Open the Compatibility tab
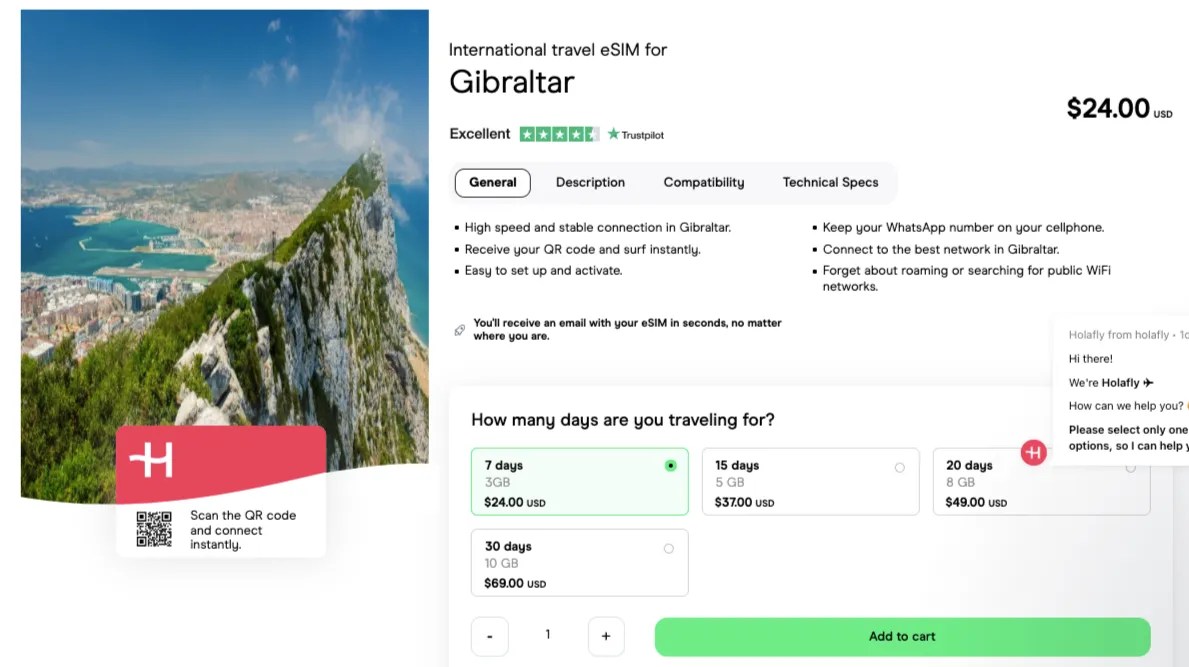The image size is (1189, 667). [703, 182]
